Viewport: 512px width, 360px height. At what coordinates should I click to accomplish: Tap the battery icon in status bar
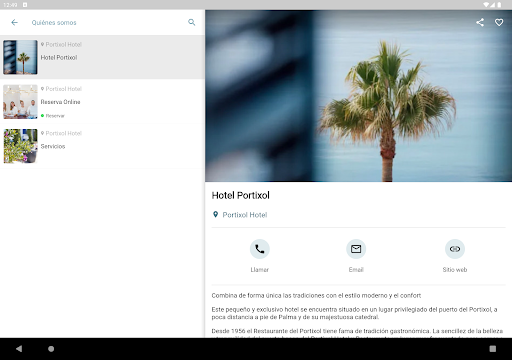pyautogui.click(x=499, y=5)
